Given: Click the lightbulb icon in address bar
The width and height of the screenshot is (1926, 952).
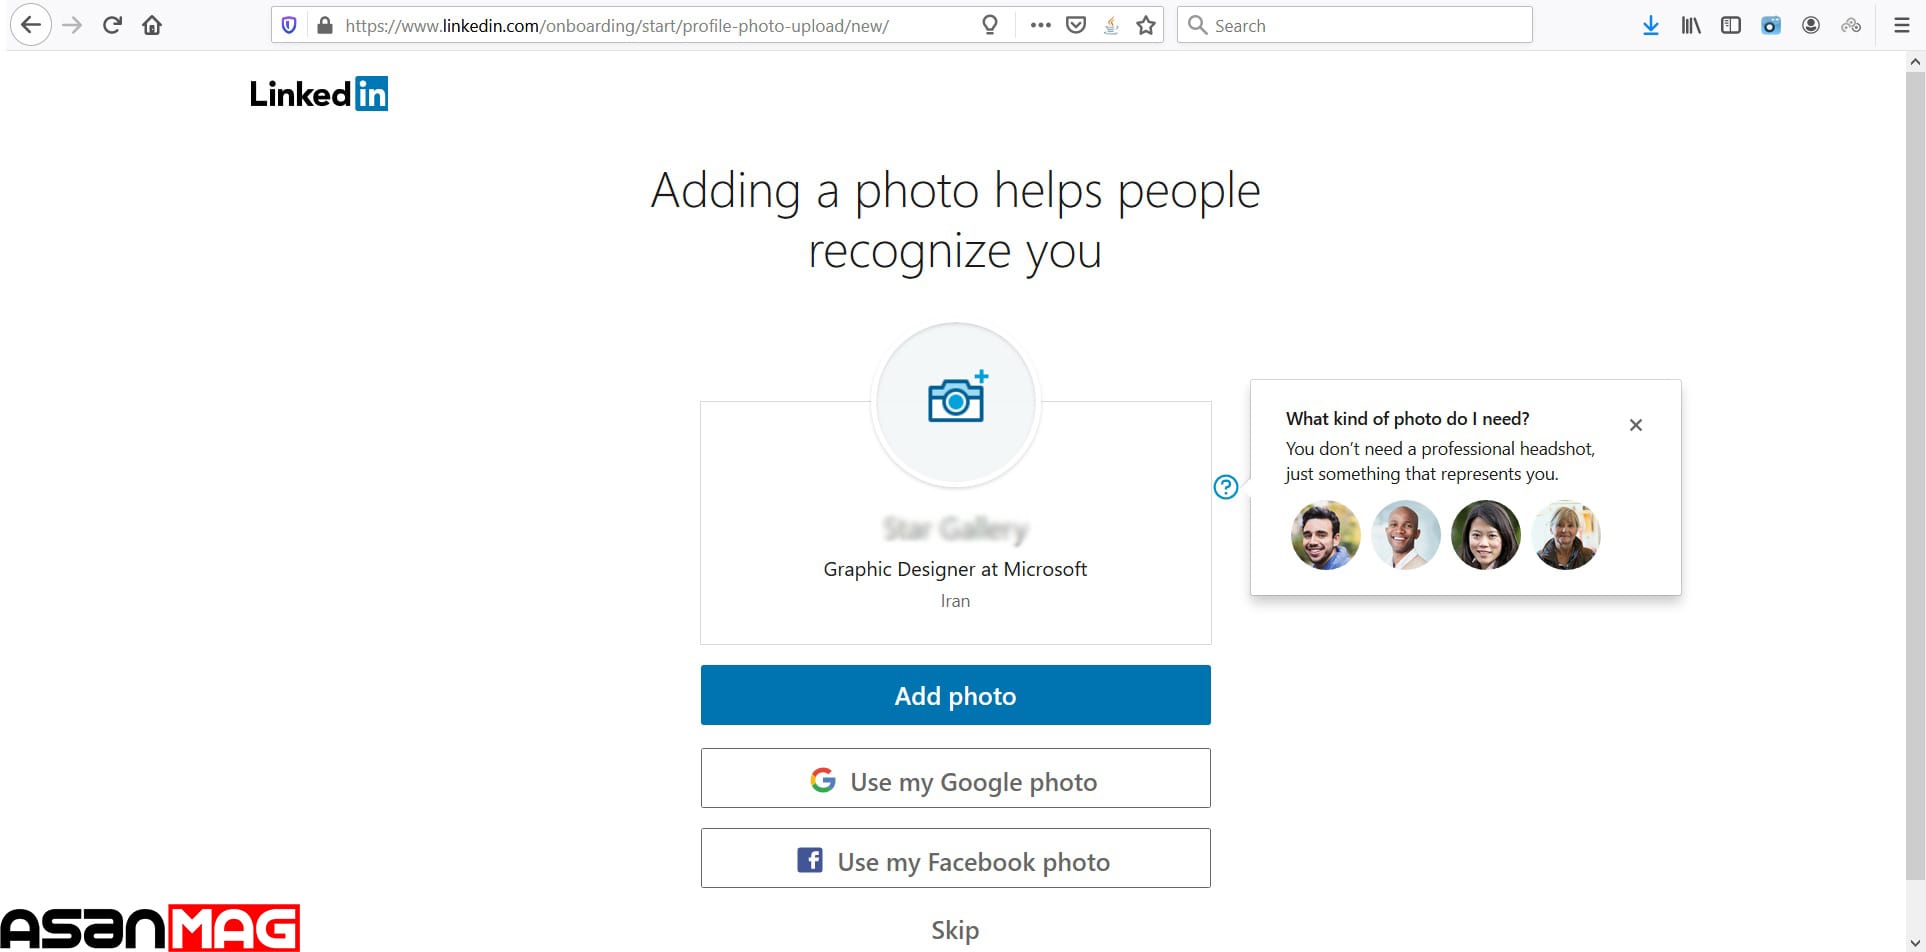Looking at the screenshot, I should (x=990, y=25).
